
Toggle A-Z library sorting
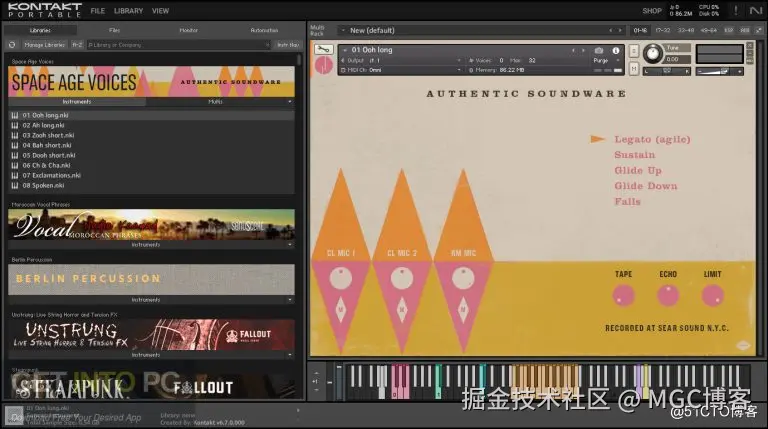tap(77, 45)
